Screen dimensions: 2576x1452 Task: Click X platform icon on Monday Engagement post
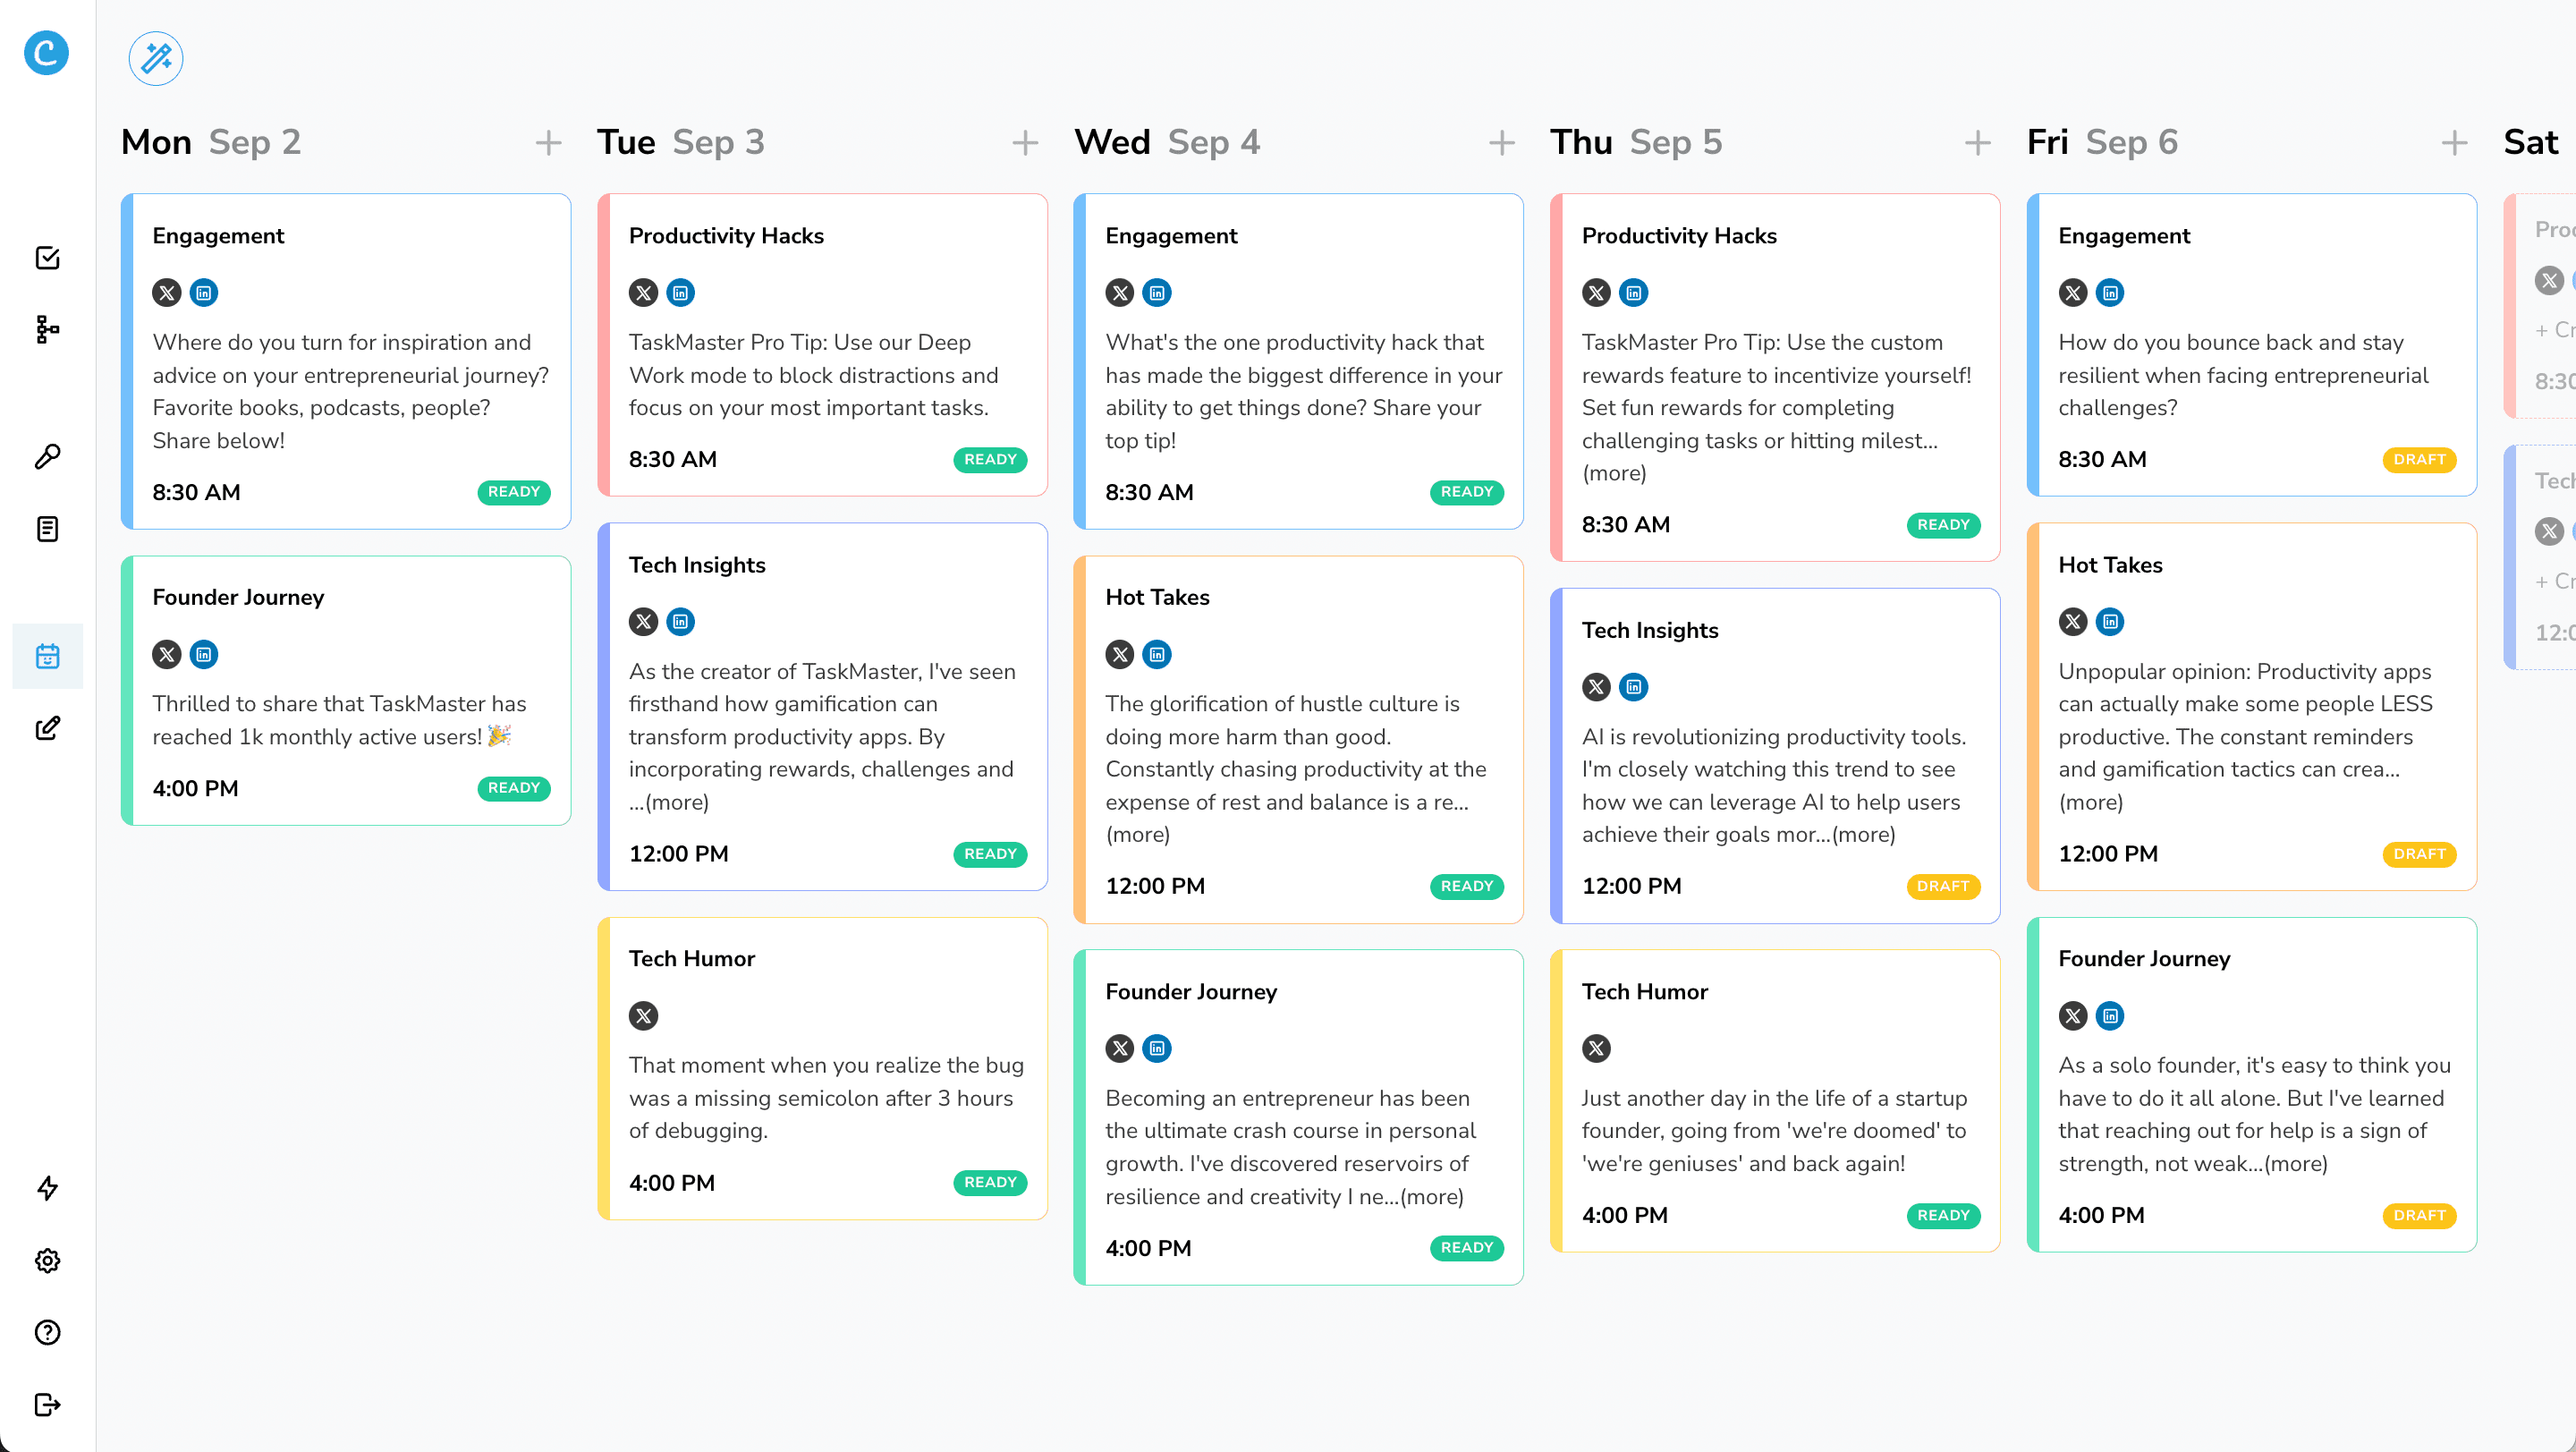[x=166, y=292]
